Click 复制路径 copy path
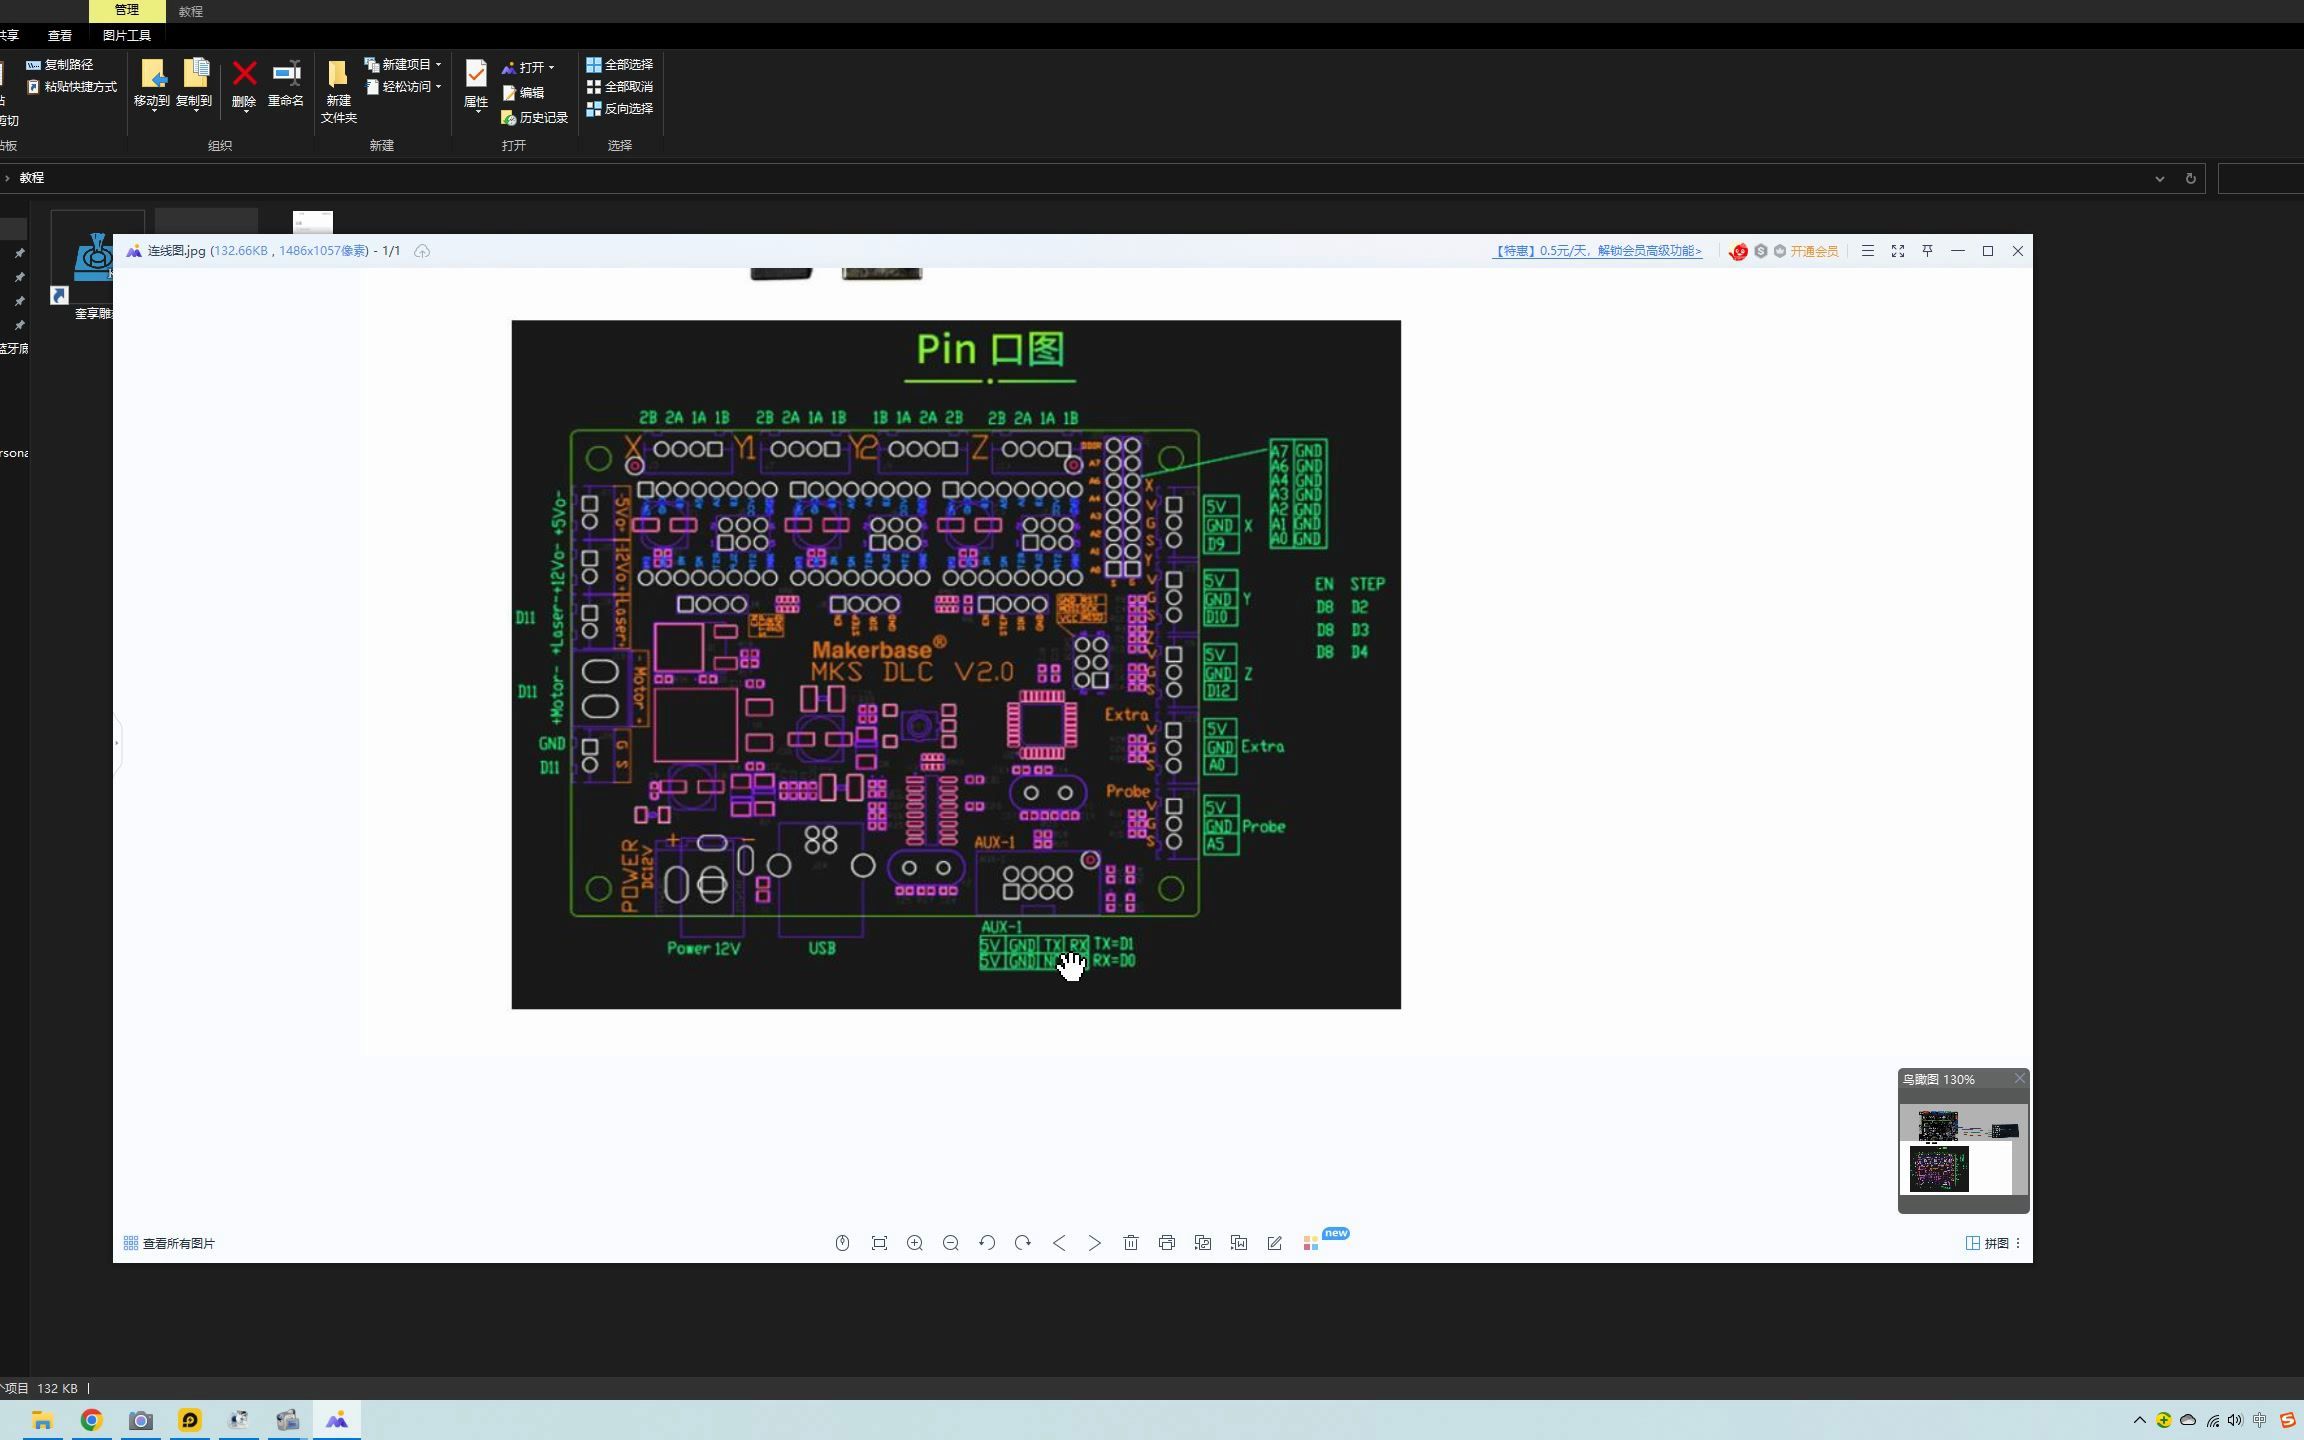The image size is (2304, 1440). (59, 64)
